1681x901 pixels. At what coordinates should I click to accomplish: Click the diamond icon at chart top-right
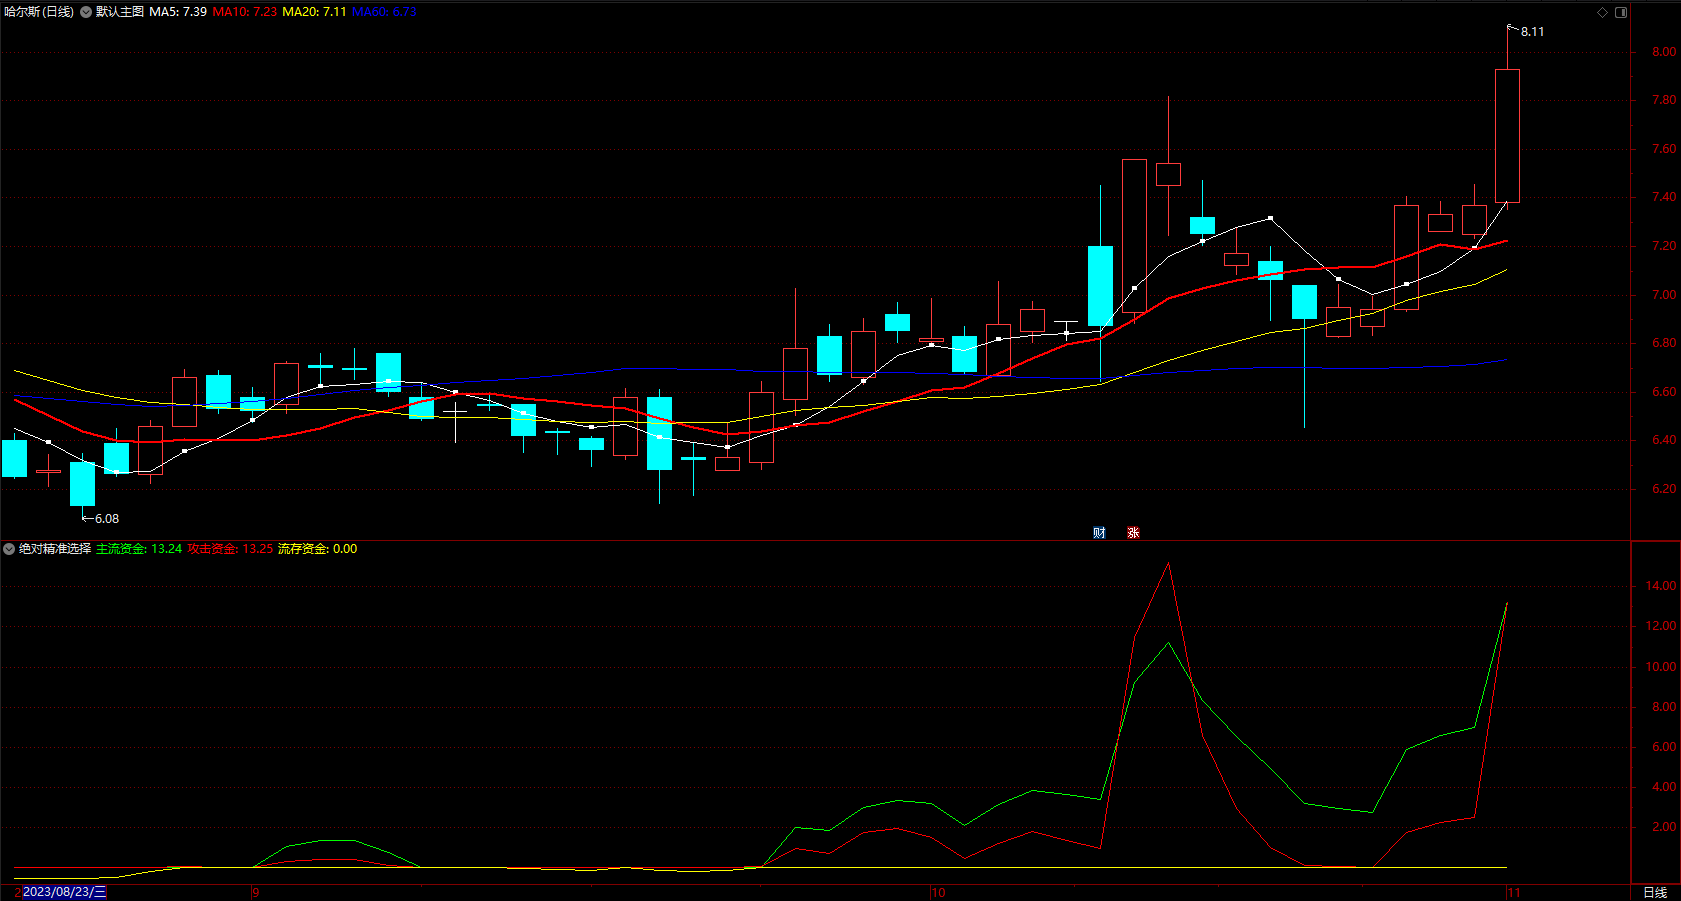1602,12
